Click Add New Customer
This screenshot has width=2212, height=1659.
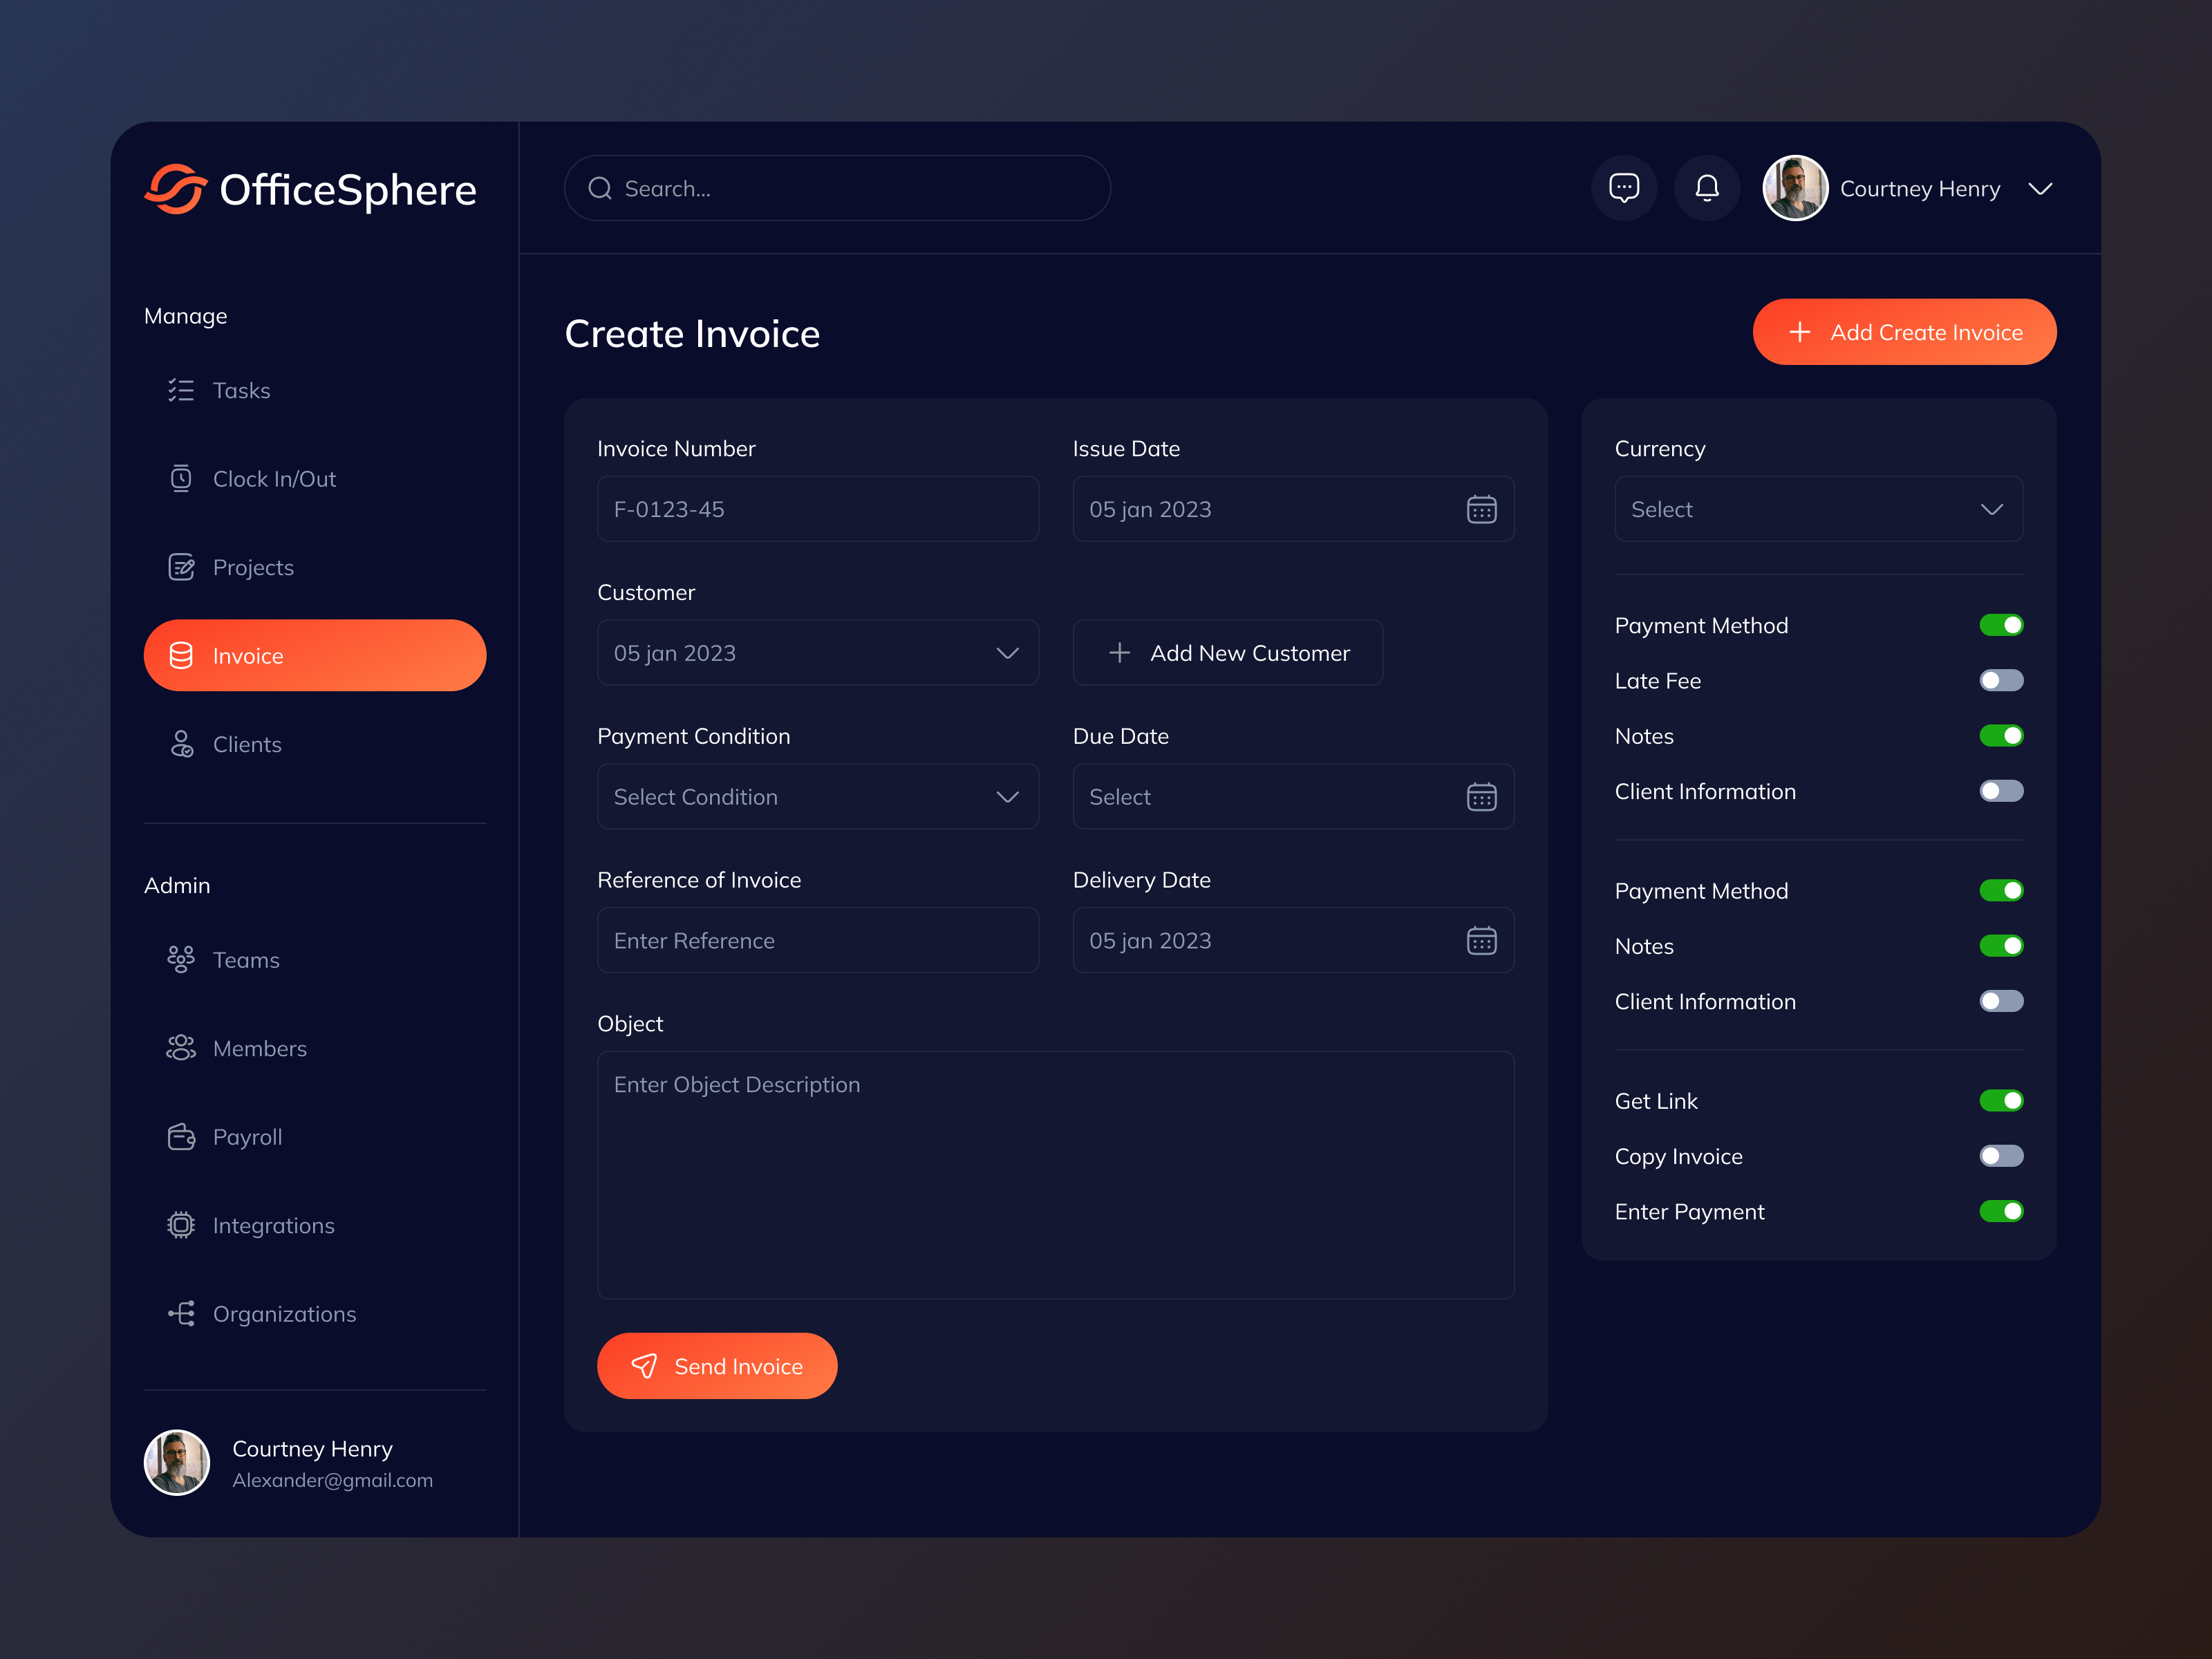pyautogui.click(x=1227, y=653)
